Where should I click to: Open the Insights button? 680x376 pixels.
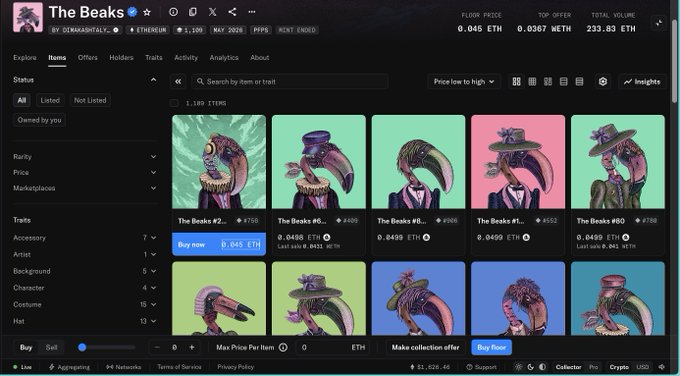point(642,82)
